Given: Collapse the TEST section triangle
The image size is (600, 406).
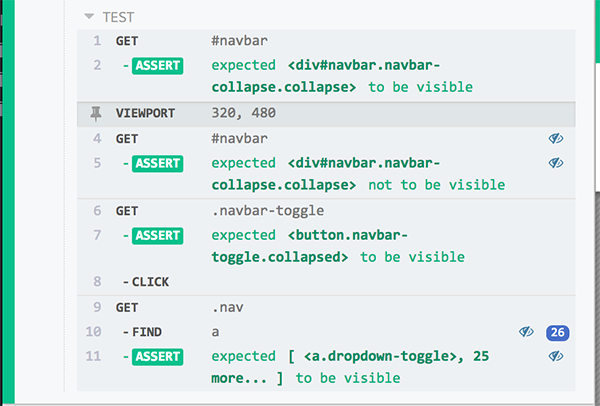Looking at the screenshot, I should (x=90, y=17).
